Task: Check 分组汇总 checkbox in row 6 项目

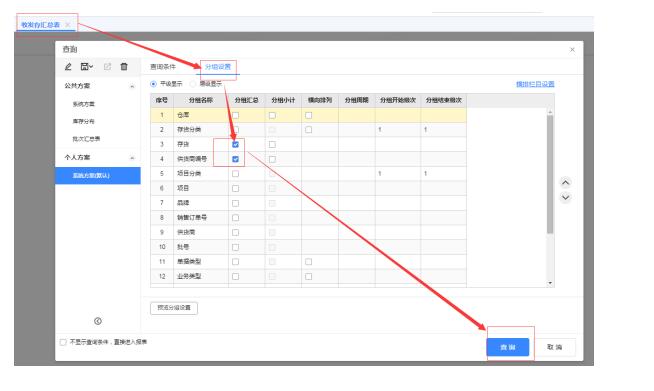Action: click(x=236, y=189)
